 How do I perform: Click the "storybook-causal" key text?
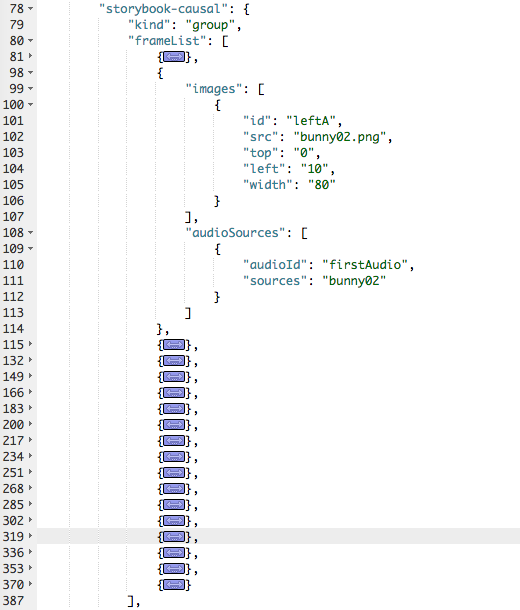coord(163,9)
